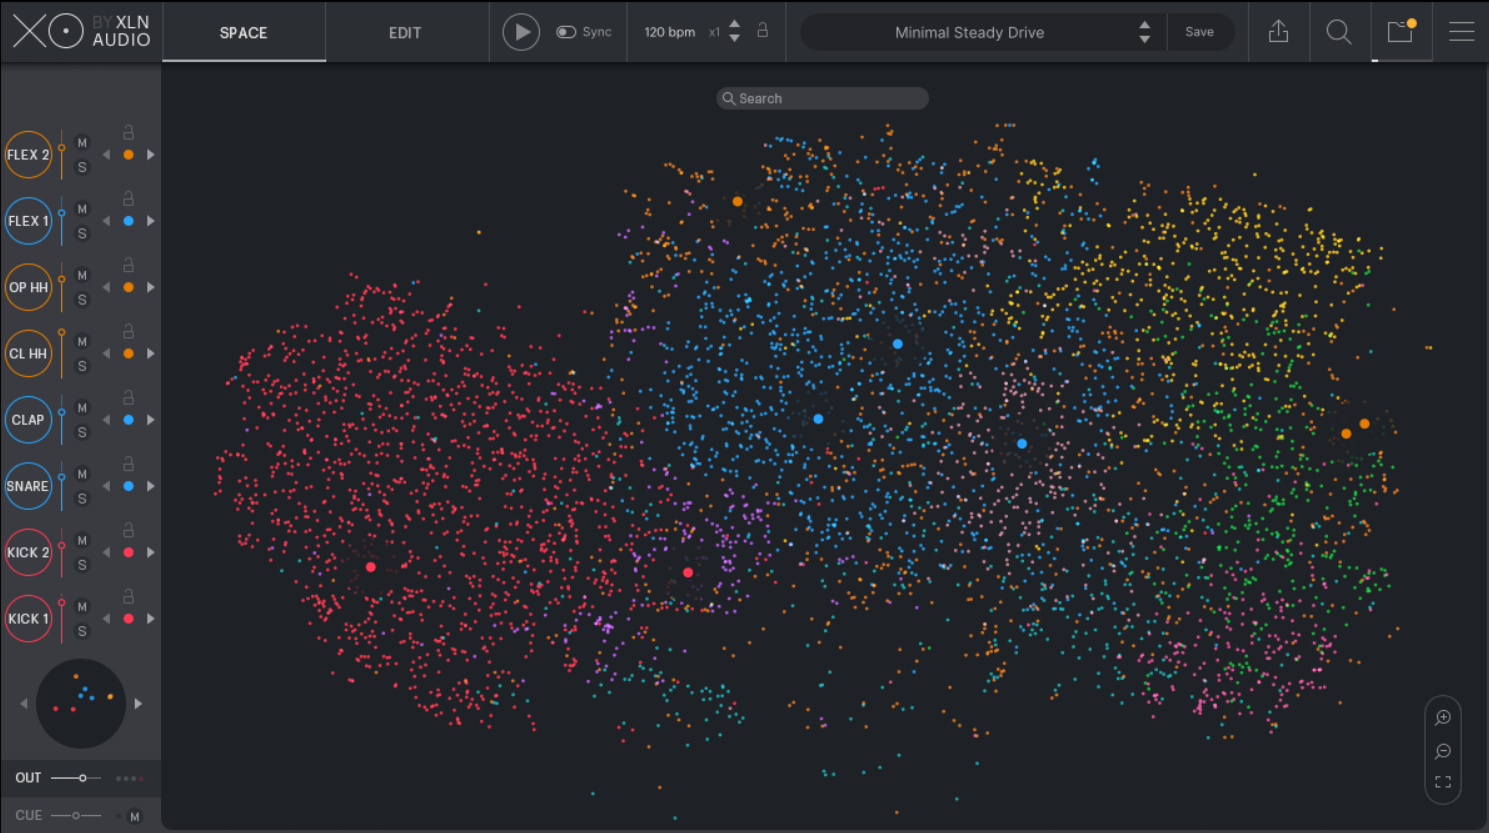Click the Save button

pos(1199,32)
